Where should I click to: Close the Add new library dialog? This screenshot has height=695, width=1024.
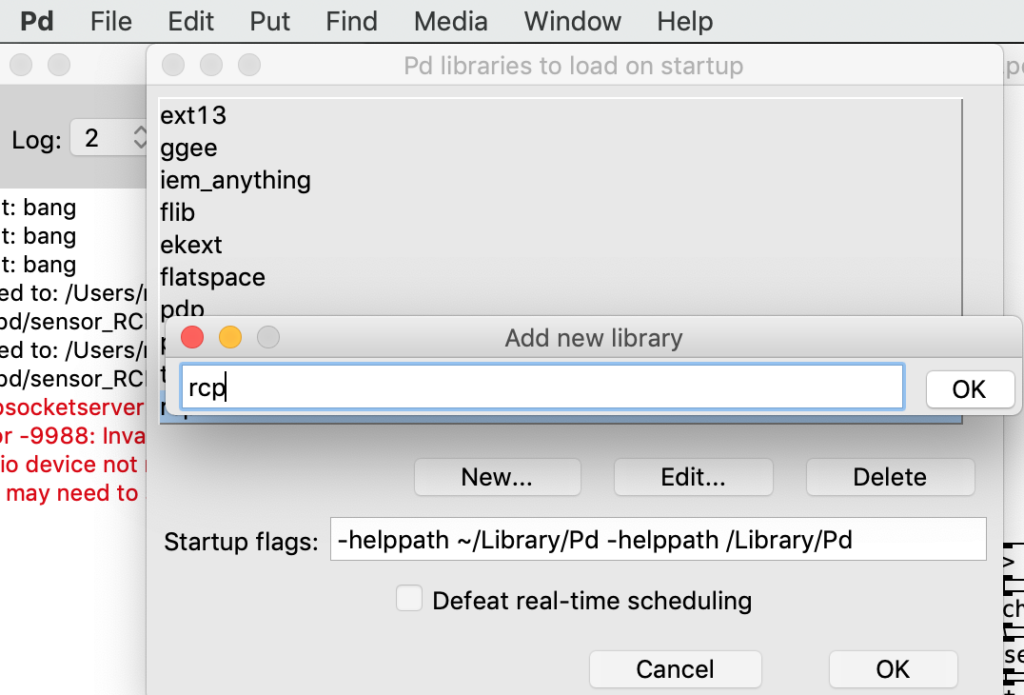tap(192, 337)
